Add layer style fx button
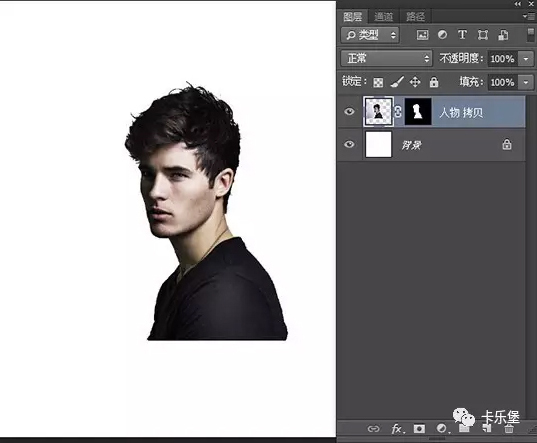The width and height of the screenshot is (537, 443). [397, 429]
